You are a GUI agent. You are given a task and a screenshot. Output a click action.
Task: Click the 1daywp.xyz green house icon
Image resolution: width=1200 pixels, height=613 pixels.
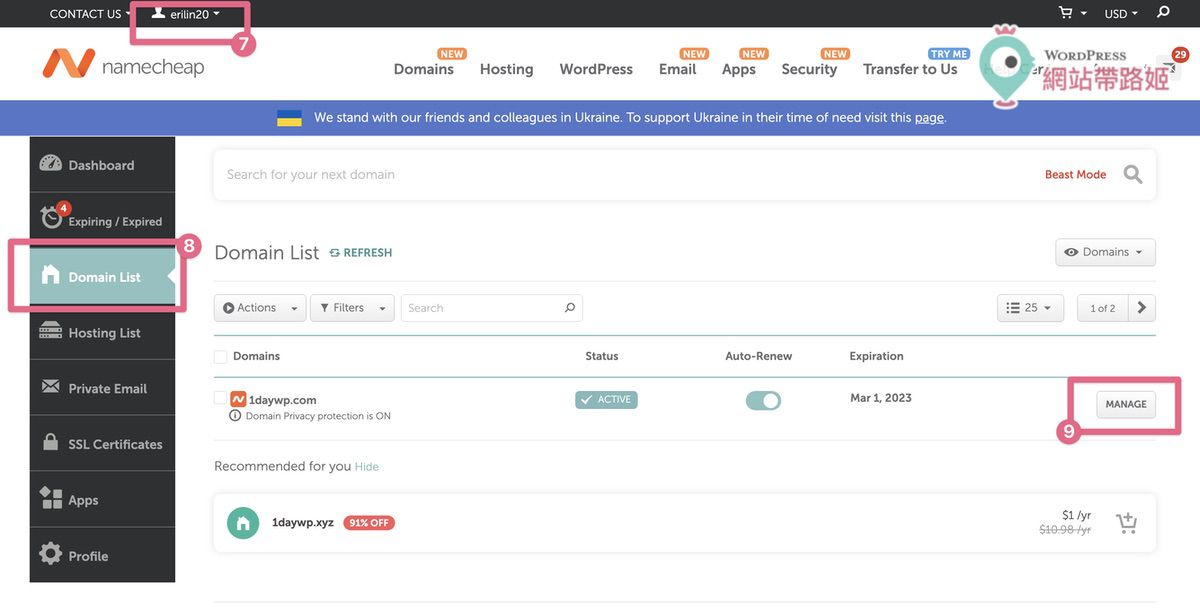coord(243,522)
